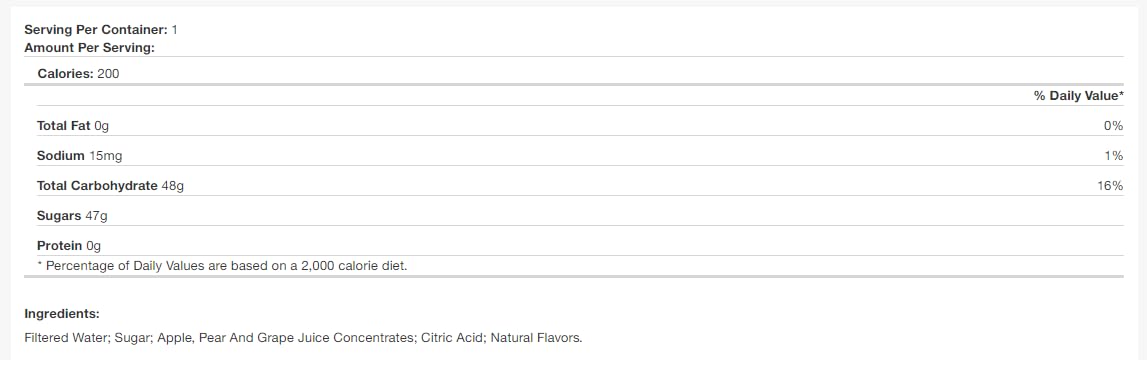
Task: Click the 0% daily value figure
Action: 1113,126
